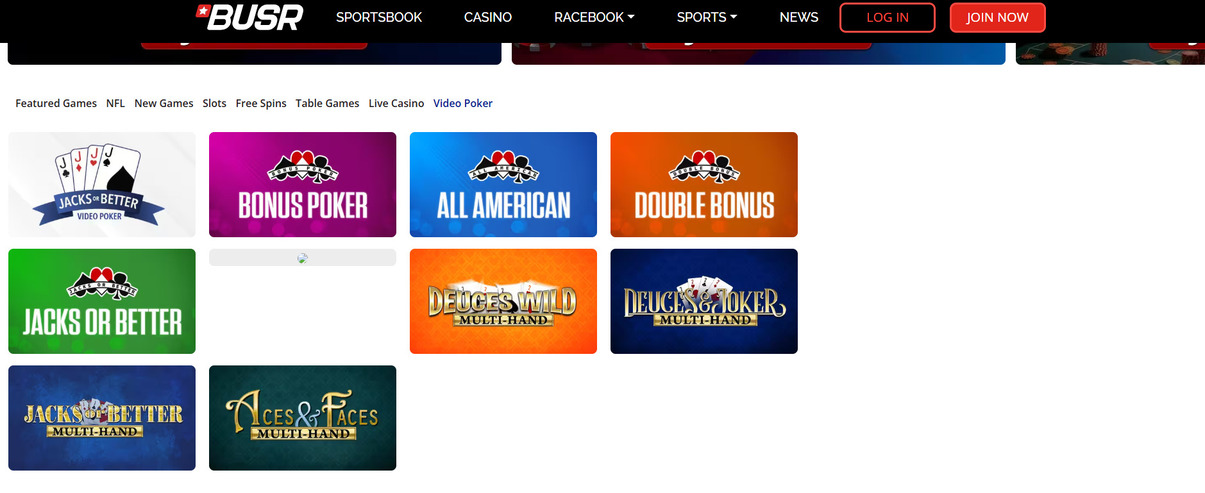Select the Video Poker tab
The height and width of the screenshot is (493, 1205).
point(463,103)
